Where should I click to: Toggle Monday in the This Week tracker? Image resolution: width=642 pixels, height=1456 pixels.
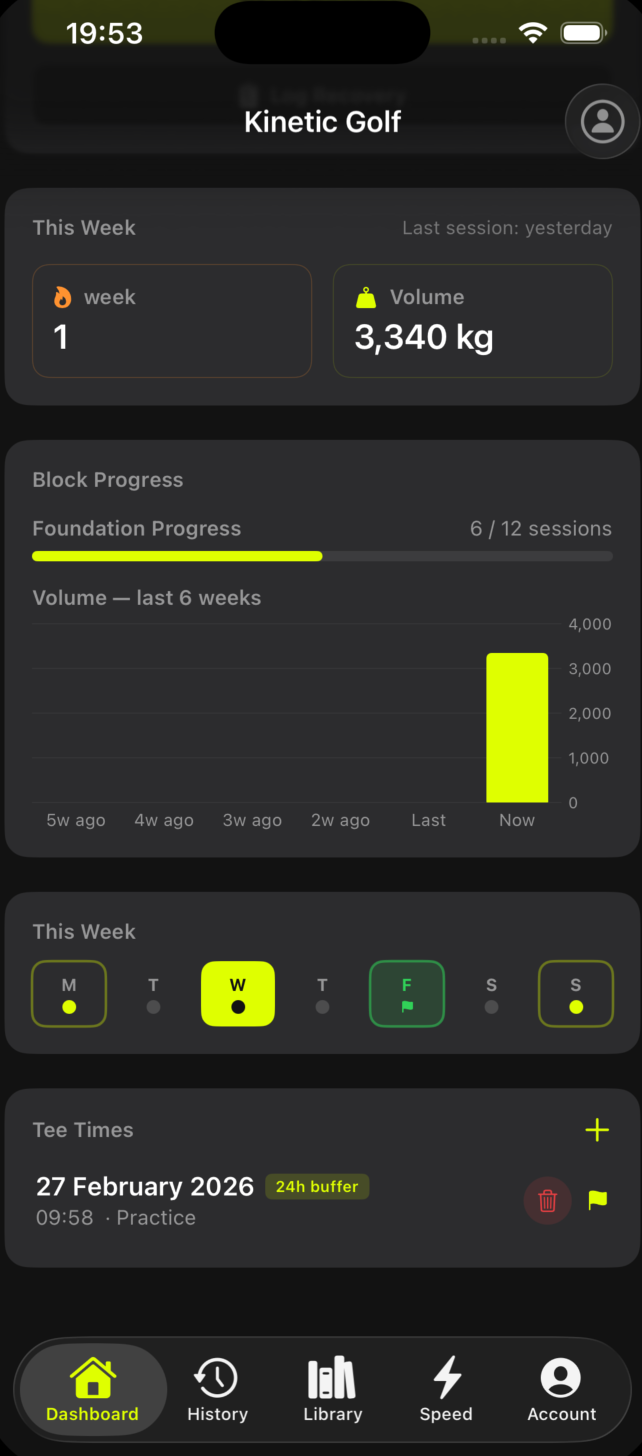coord(69,993)
